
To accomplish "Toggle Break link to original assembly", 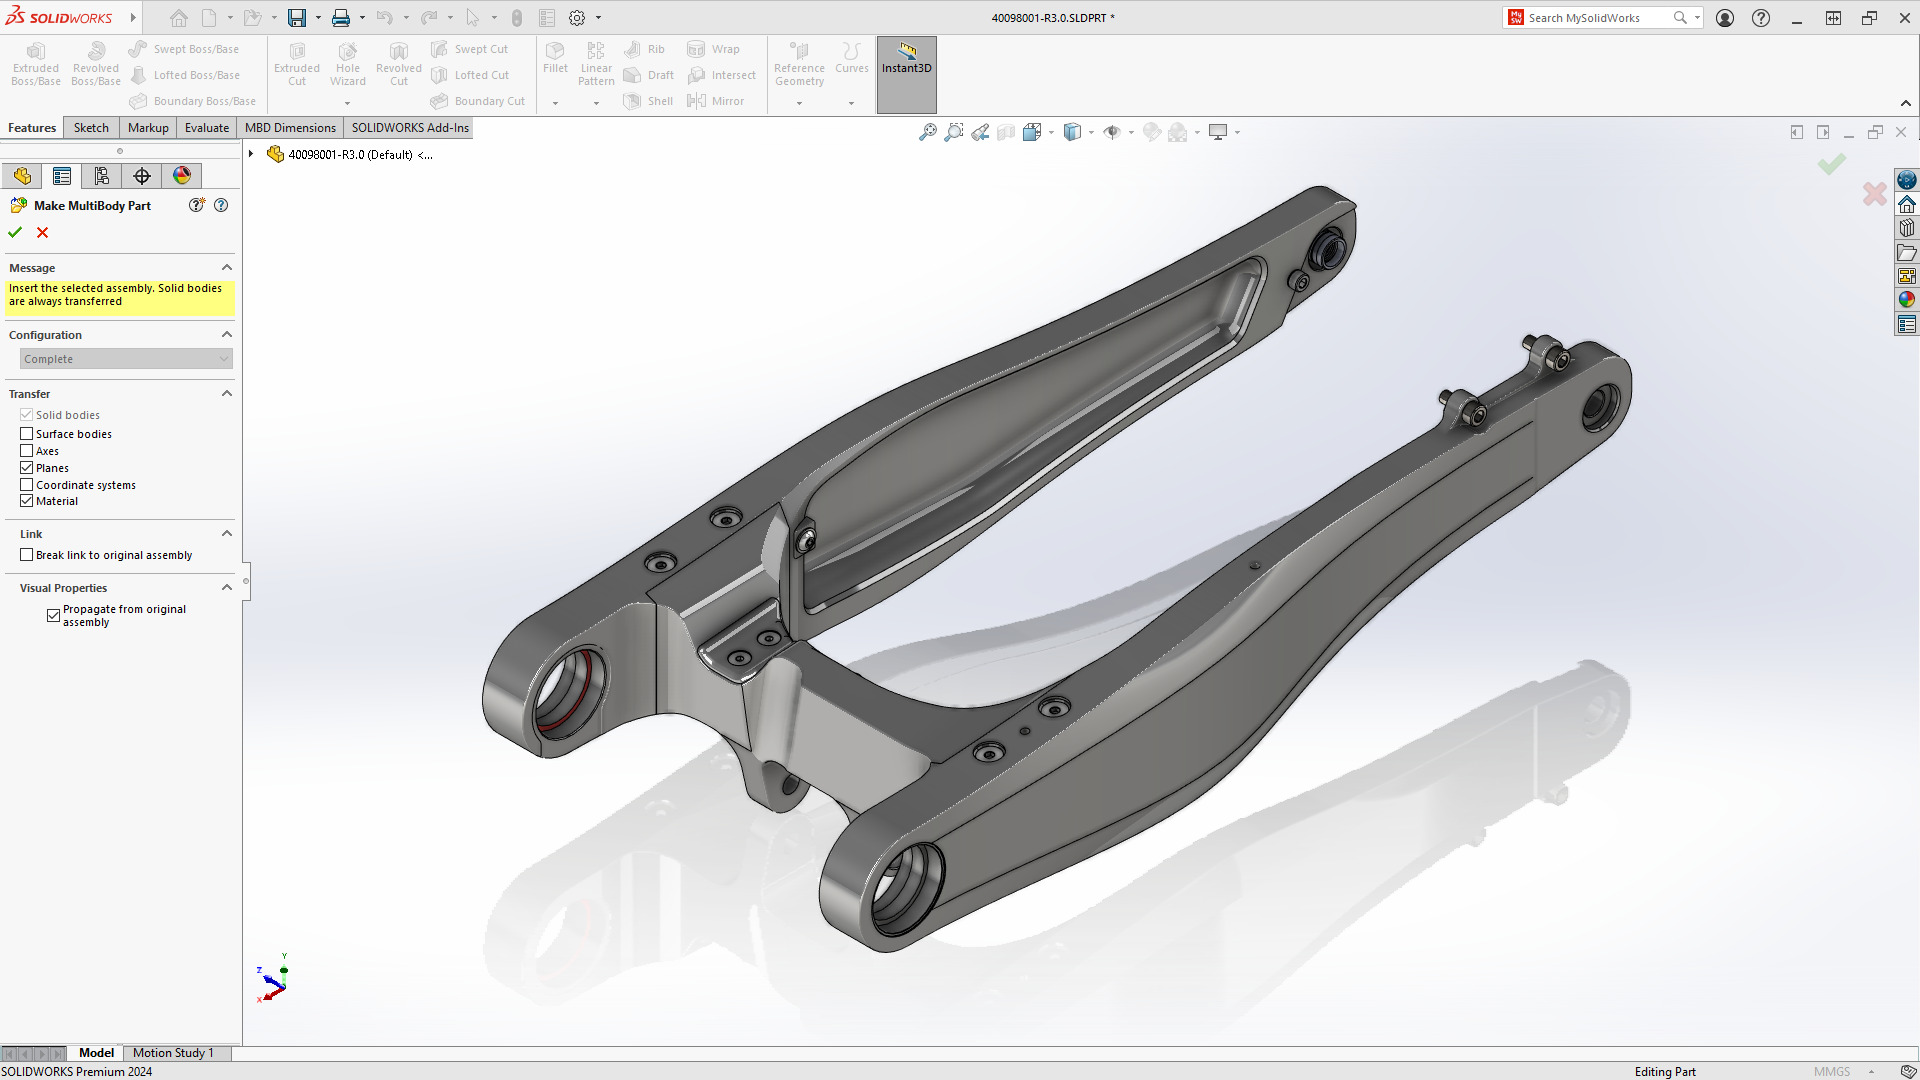I will coord(26,554).
